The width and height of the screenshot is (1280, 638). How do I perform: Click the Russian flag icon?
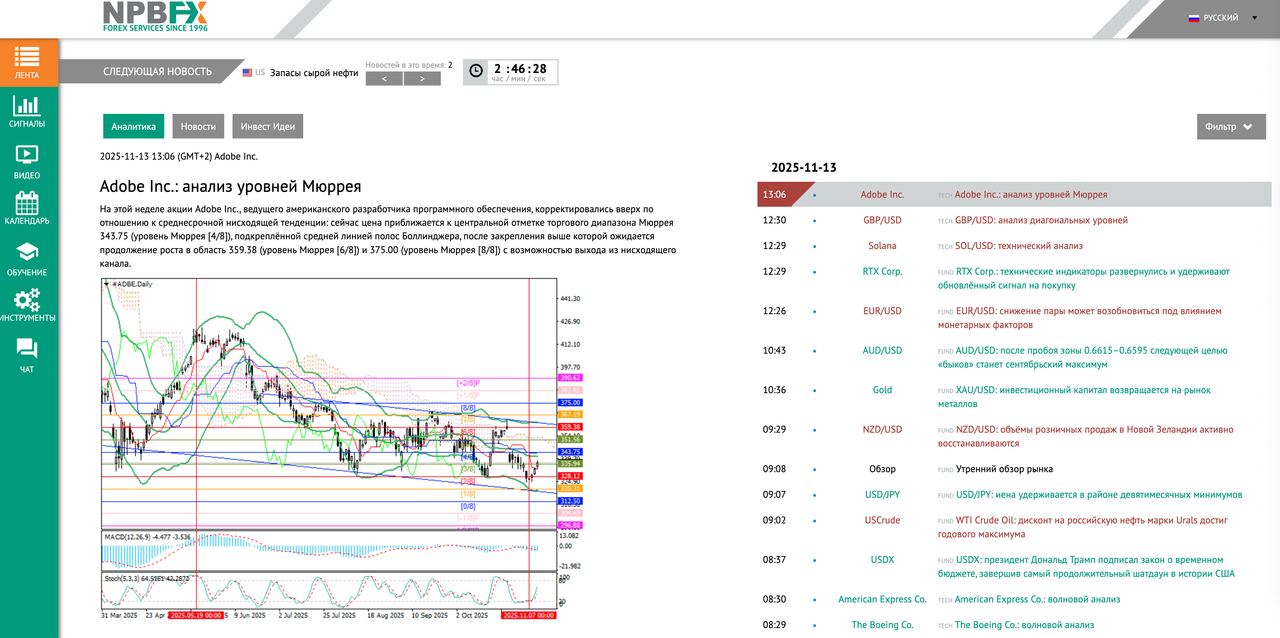(1193, 18)
